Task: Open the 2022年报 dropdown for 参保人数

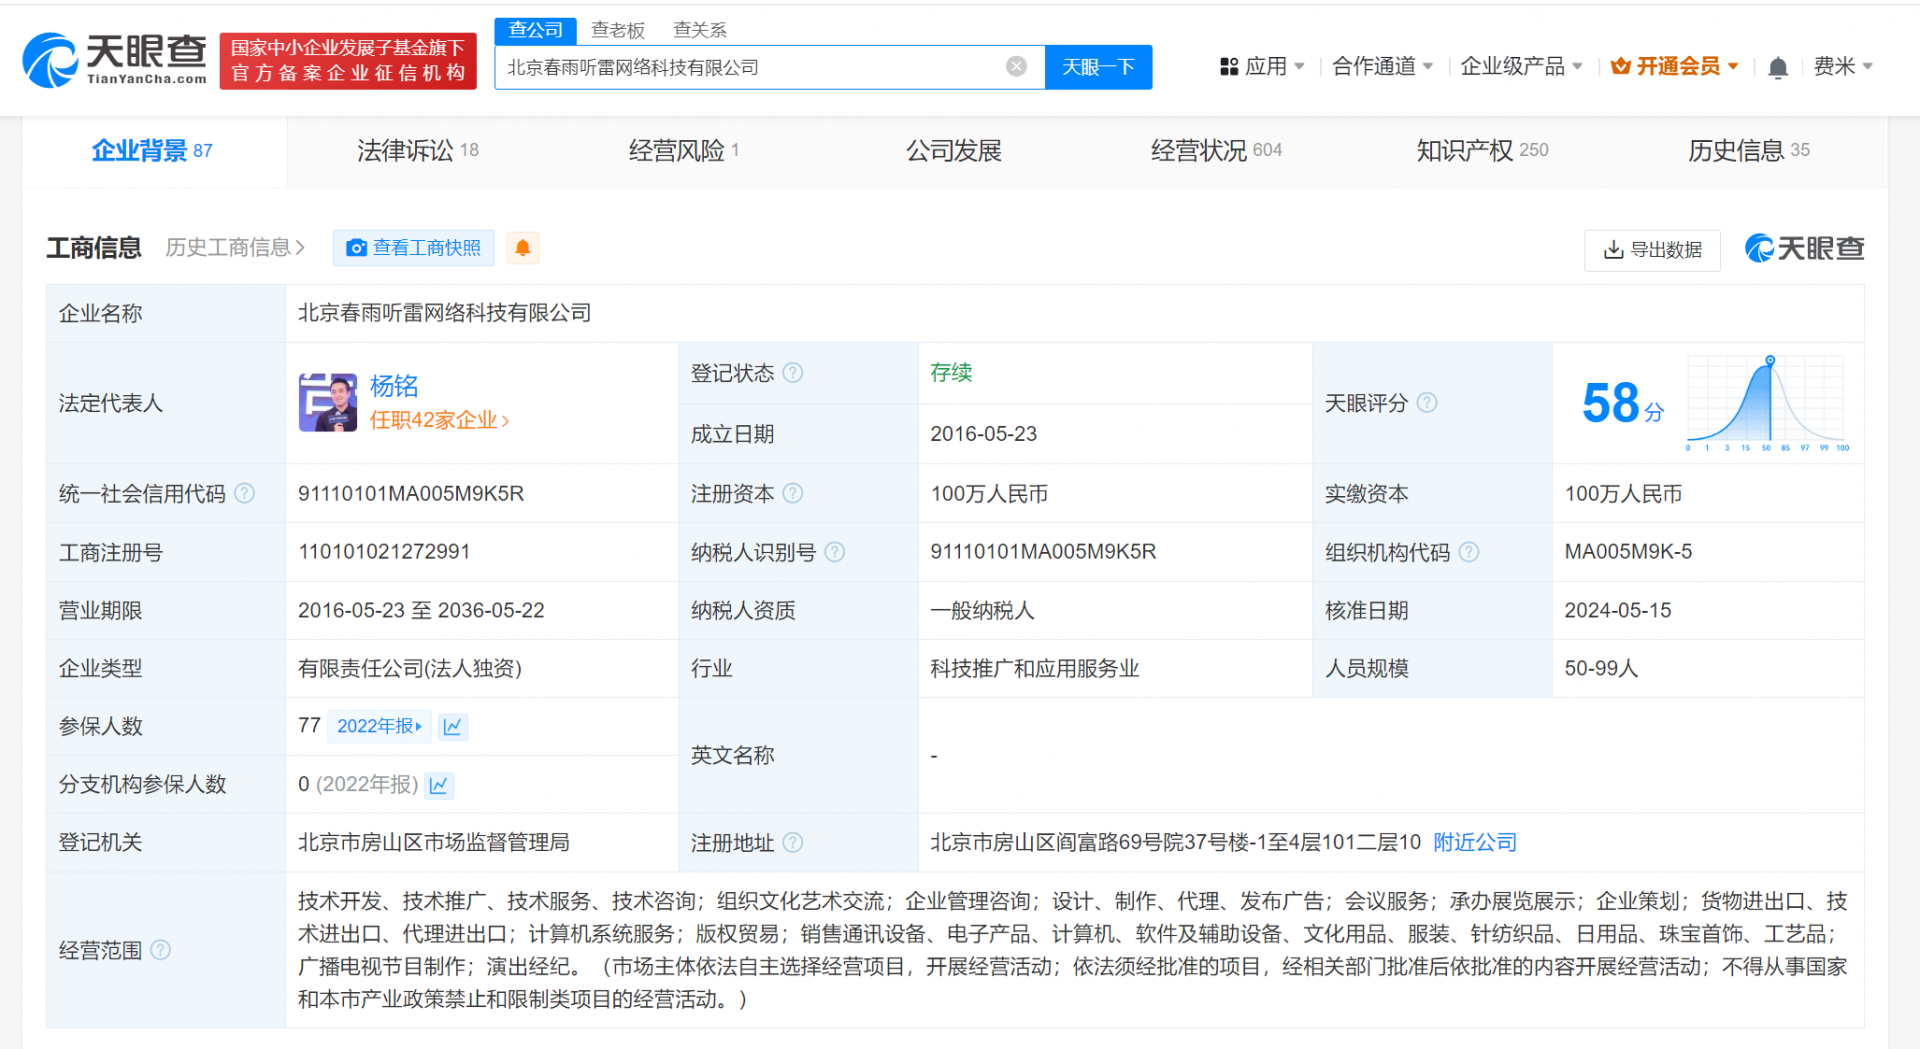Action: click(380, 726)
